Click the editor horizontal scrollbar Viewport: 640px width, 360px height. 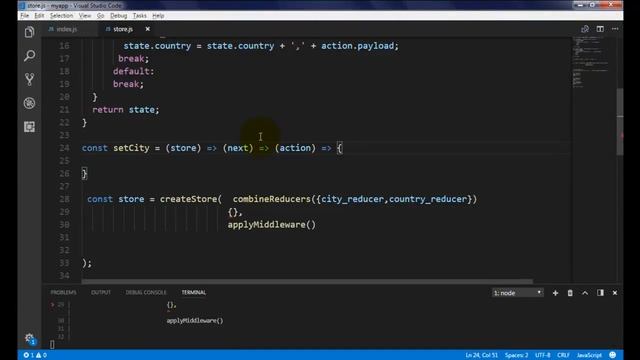point(307,281)
